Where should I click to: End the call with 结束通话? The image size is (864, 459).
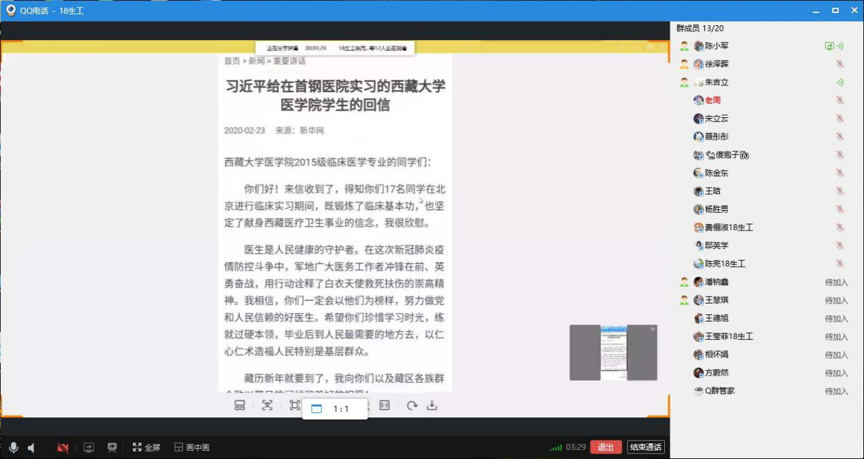point(646,447)
